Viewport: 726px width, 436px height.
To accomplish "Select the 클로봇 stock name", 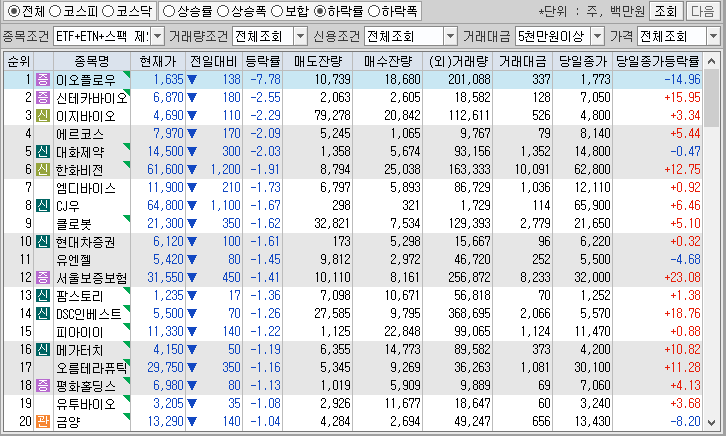I will (74, 224).
